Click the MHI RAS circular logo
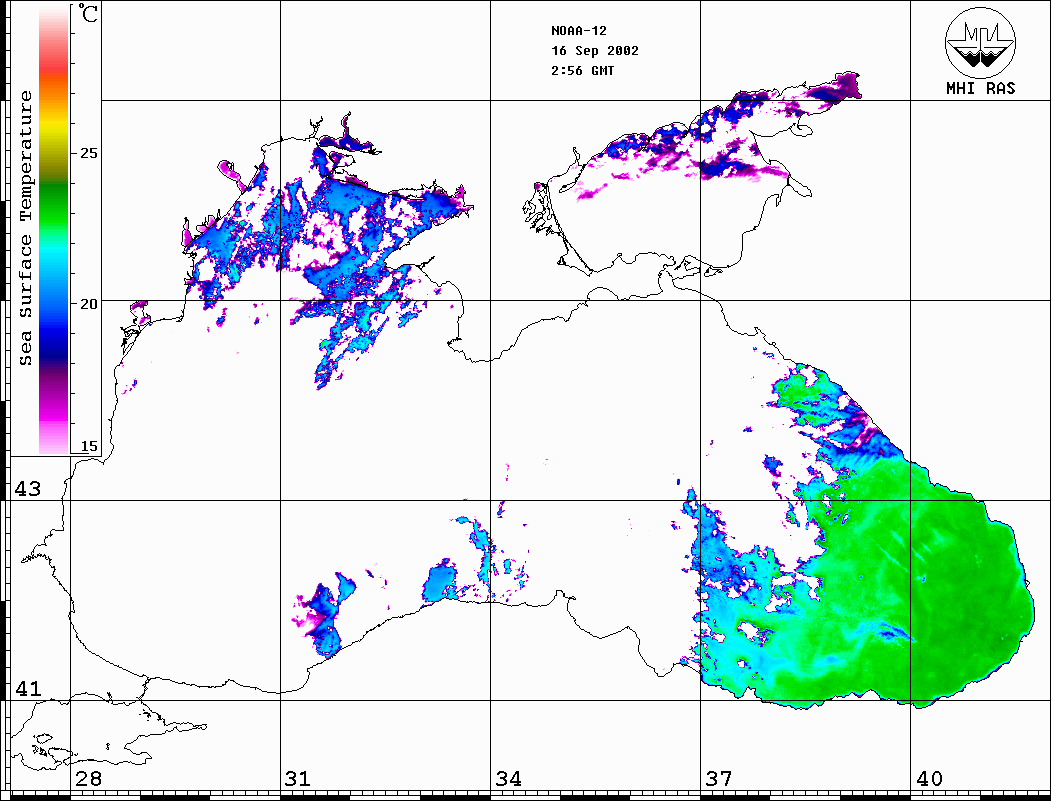The height and width of the screenshot is (801, 1051). 980,43
